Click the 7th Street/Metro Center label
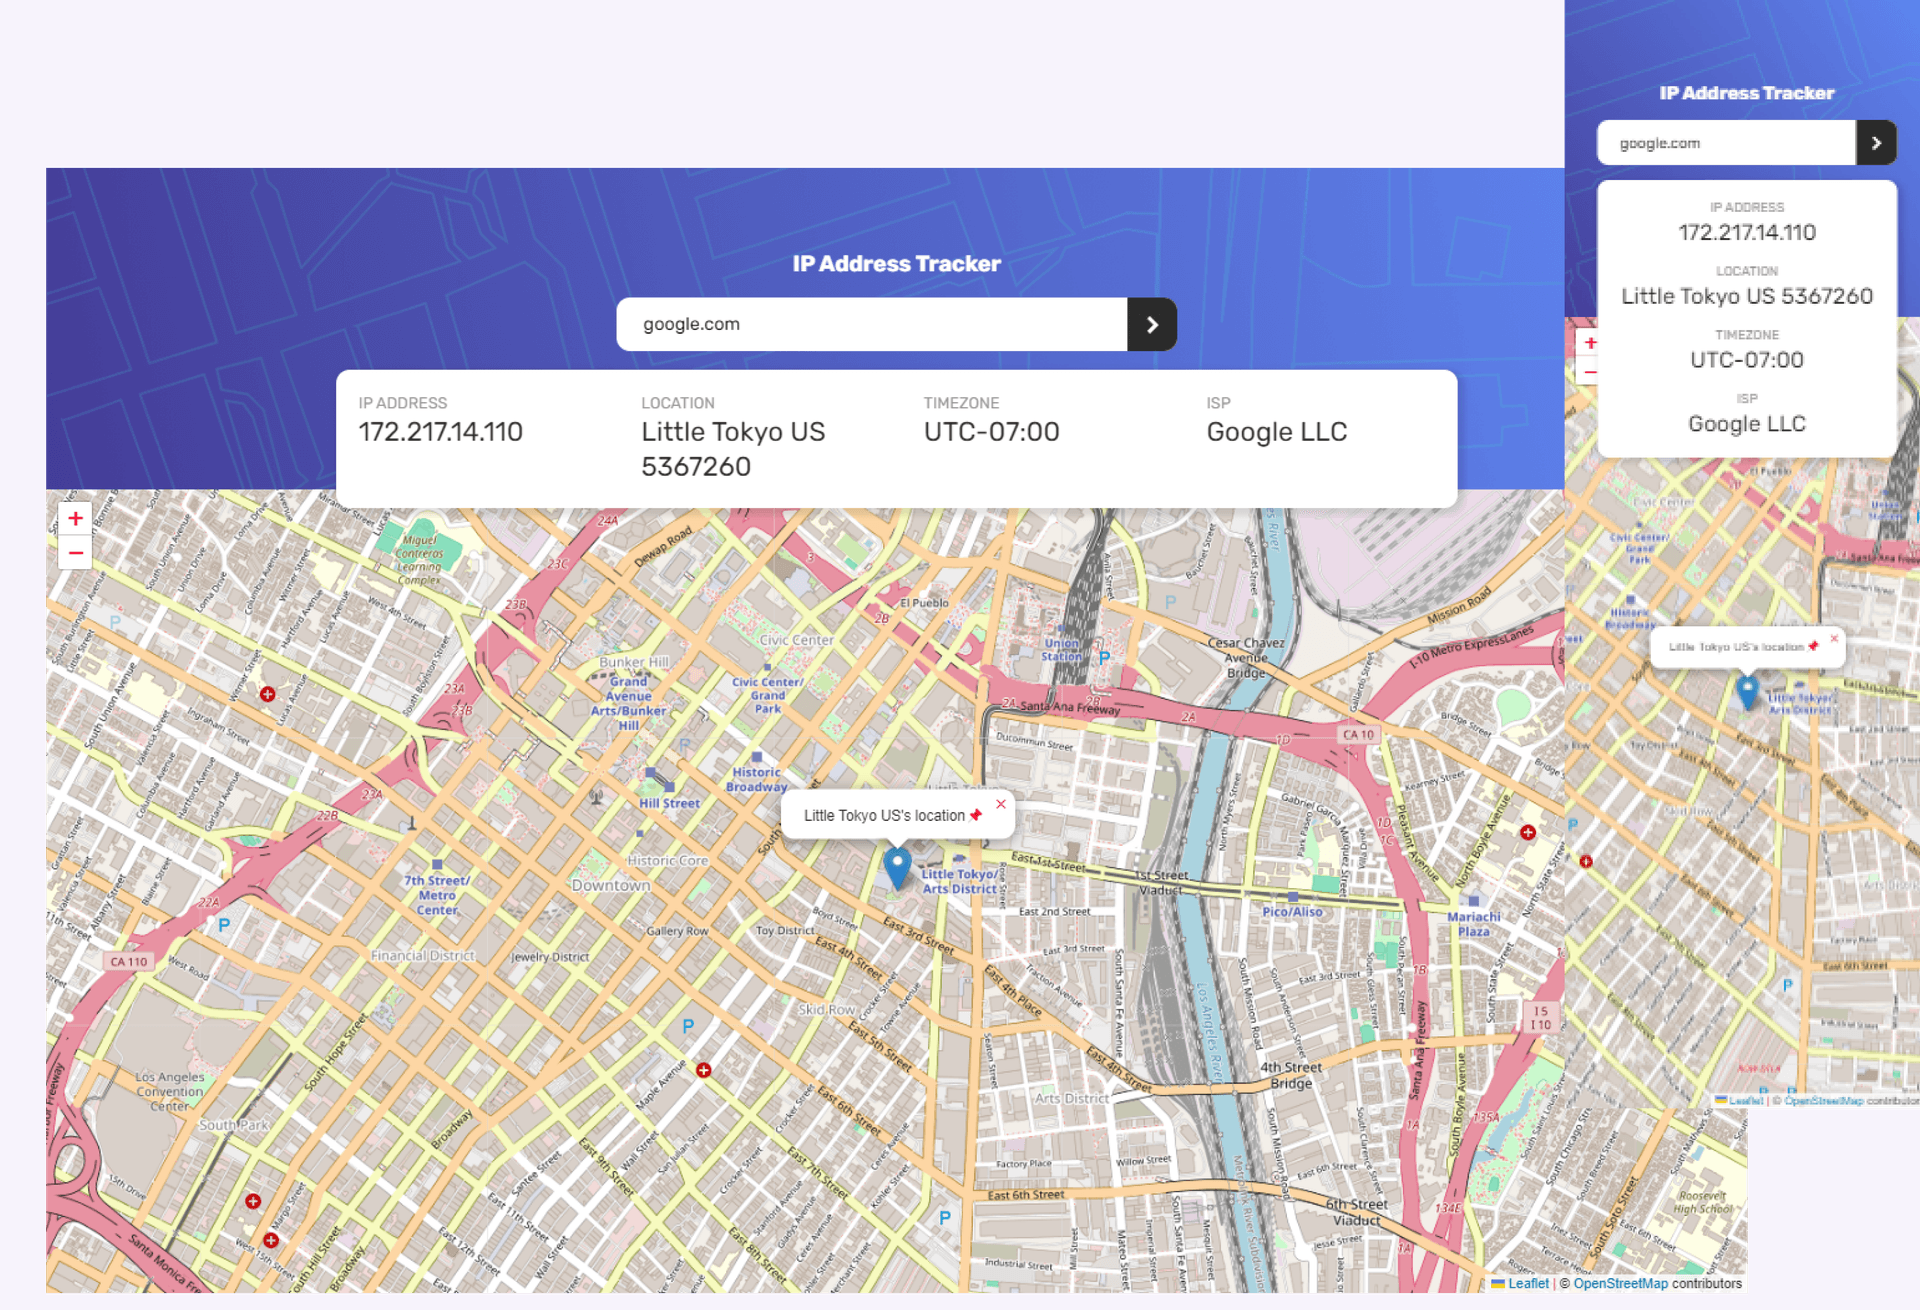 (437, 895)
